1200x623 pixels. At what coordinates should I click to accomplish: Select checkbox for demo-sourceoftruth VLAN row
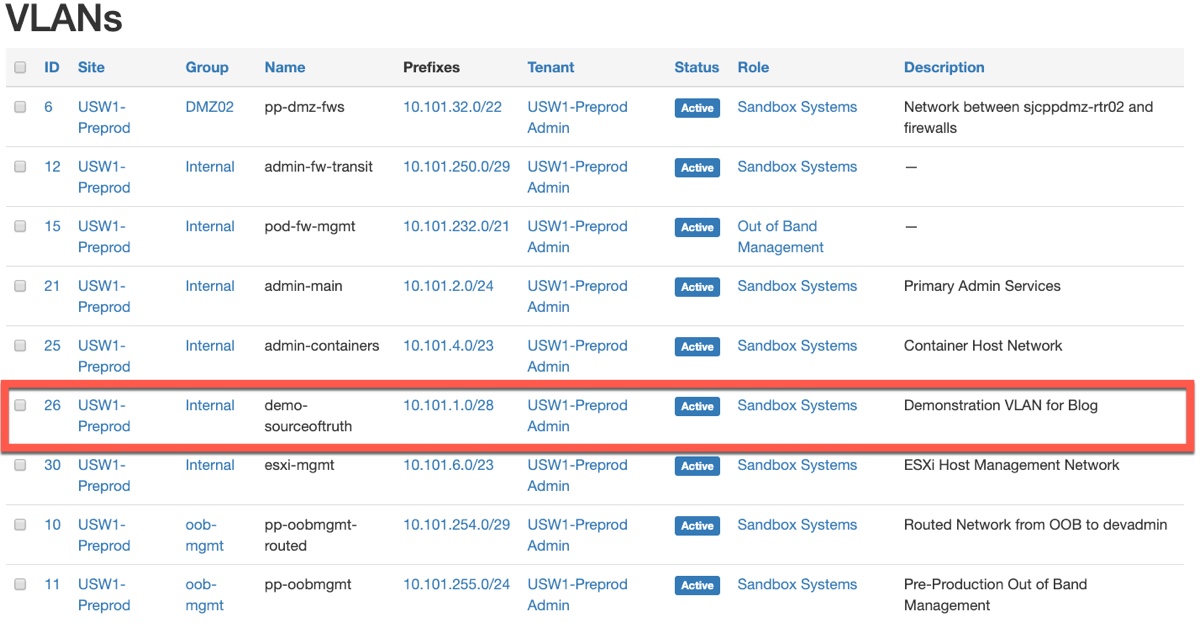click(x=20, y=406)
